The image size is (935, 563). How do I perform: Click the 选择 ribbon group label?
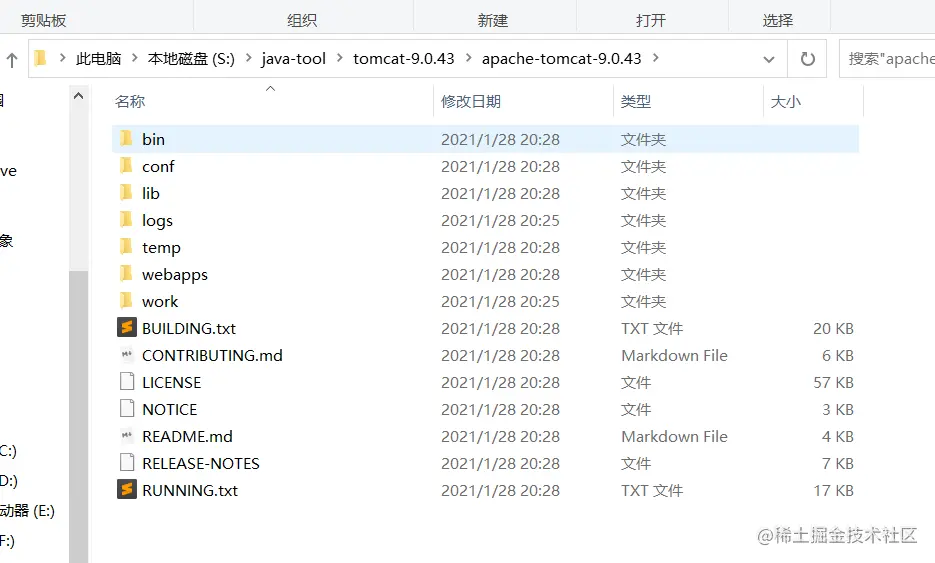778,20
